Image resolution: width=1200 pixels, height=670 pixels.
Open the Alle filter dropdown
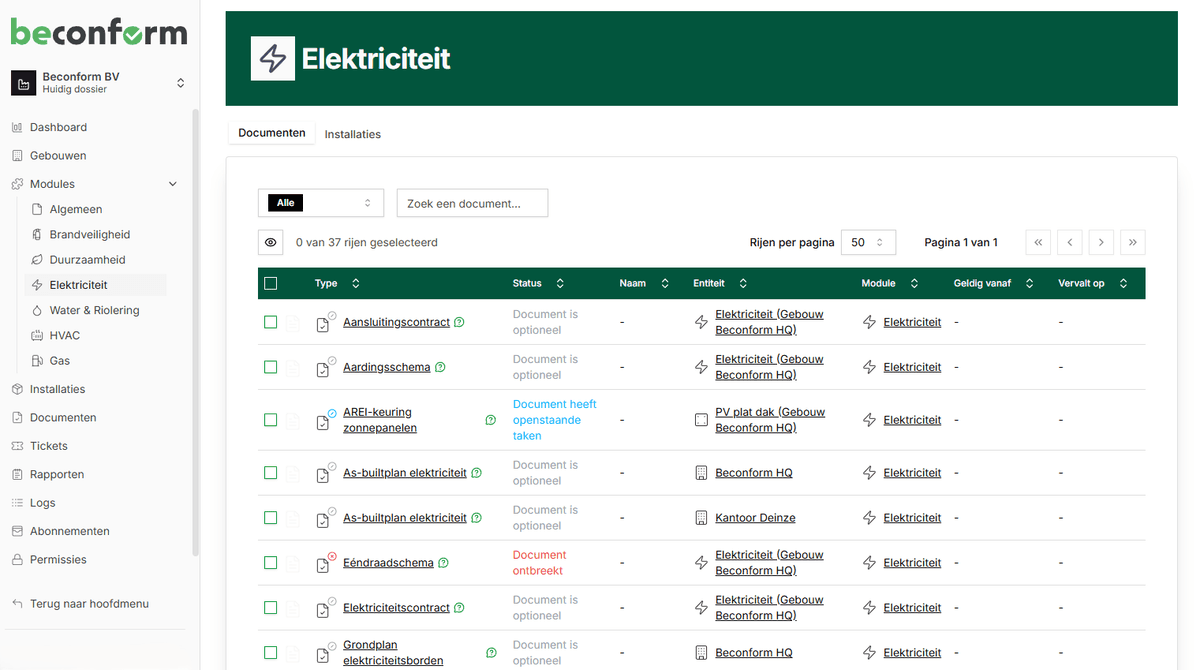click(320, 203)
